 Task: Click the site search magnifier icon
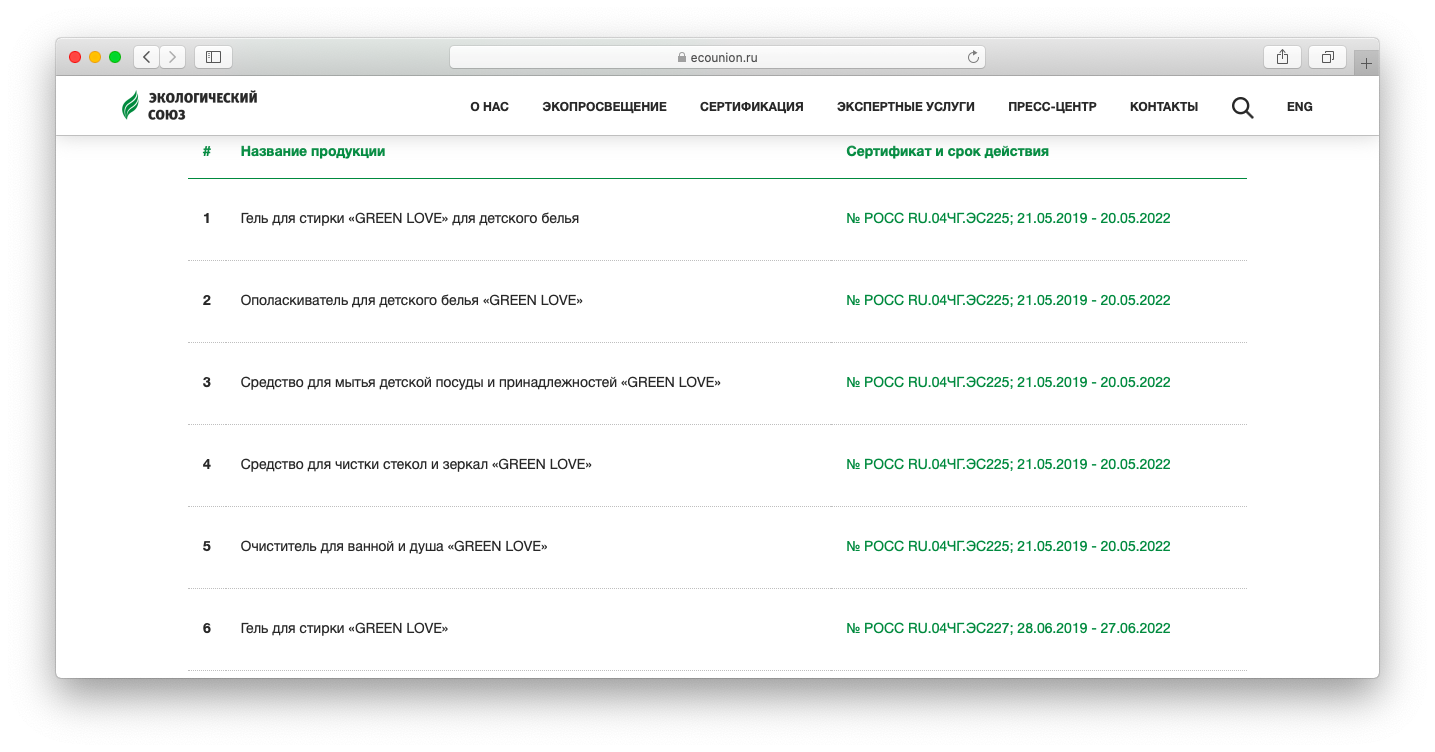pyautogui.click(x=1242, y=107)
